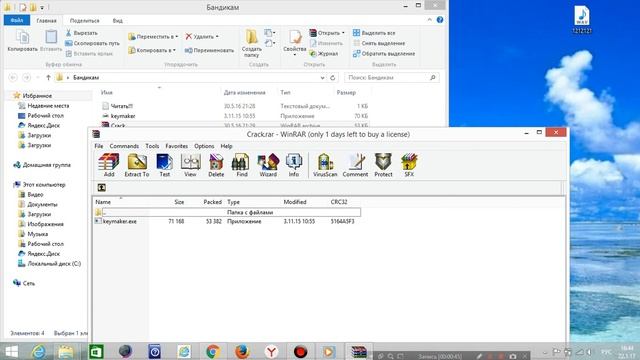Open the View tool in WinRAR
Image resolution: width=640 pixels, height=360 pixels.
tap(190, 165)
